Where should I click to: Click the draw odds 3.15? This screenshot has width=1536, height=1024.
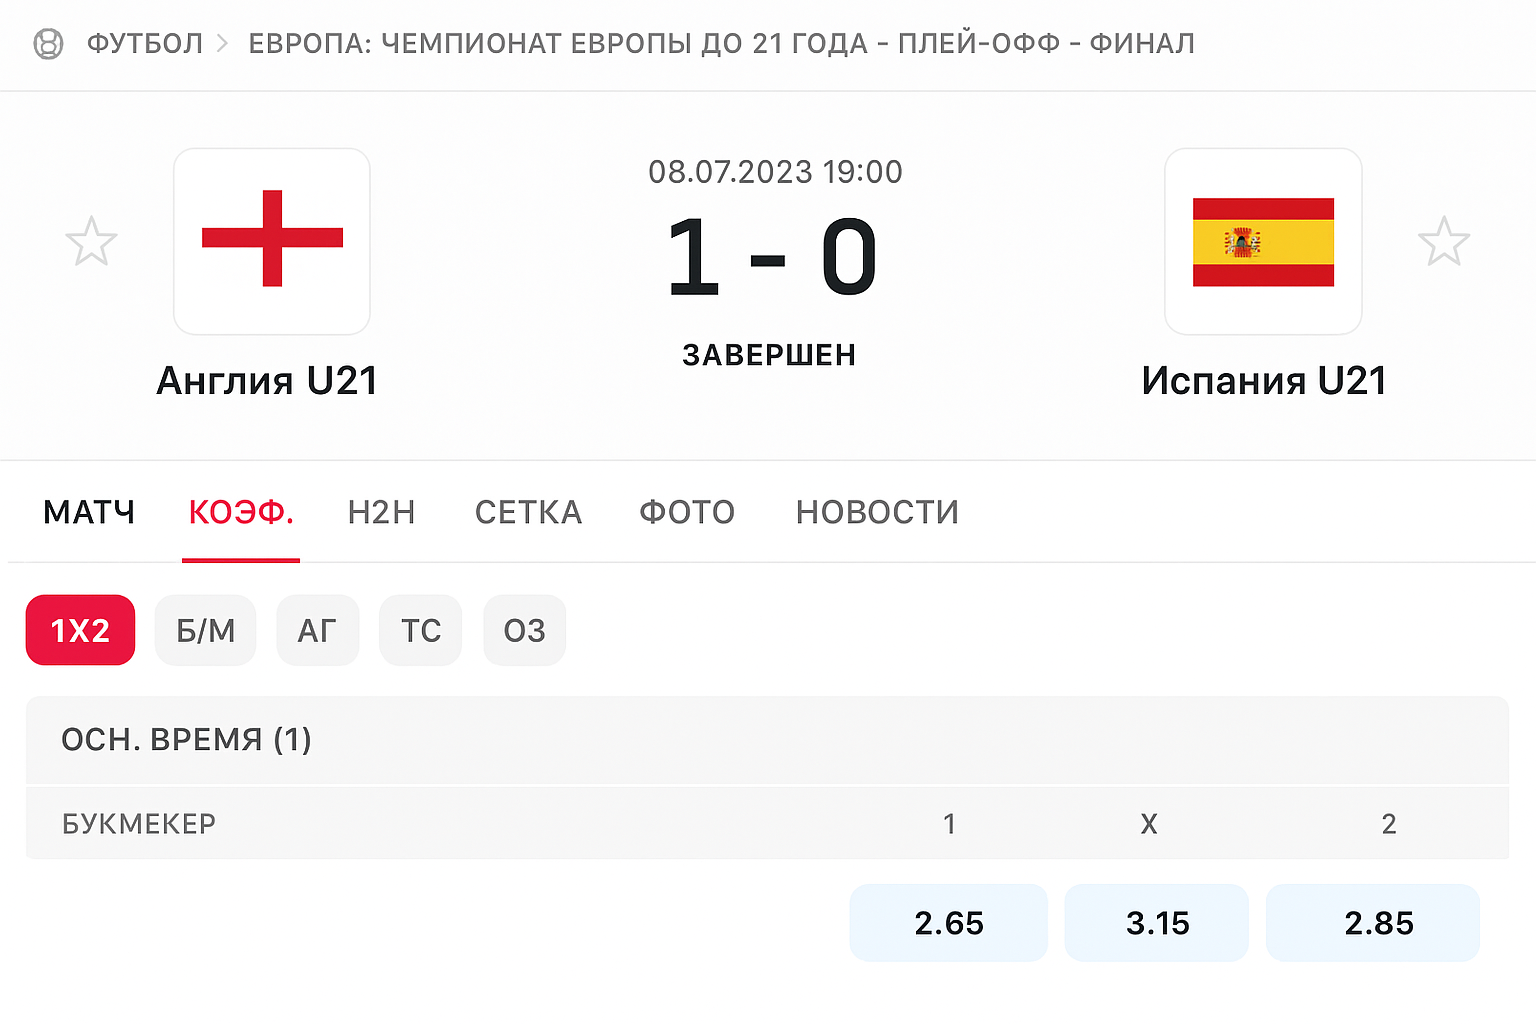coord(1156,923)
